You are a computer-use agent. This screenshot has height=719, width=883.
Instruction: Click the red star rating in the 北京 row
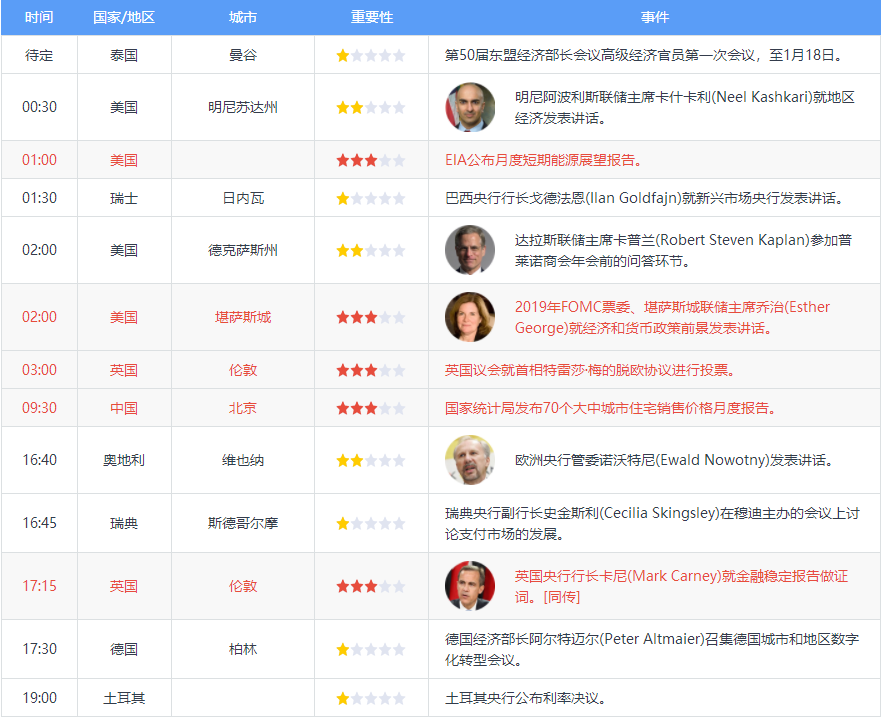point(371,408)
